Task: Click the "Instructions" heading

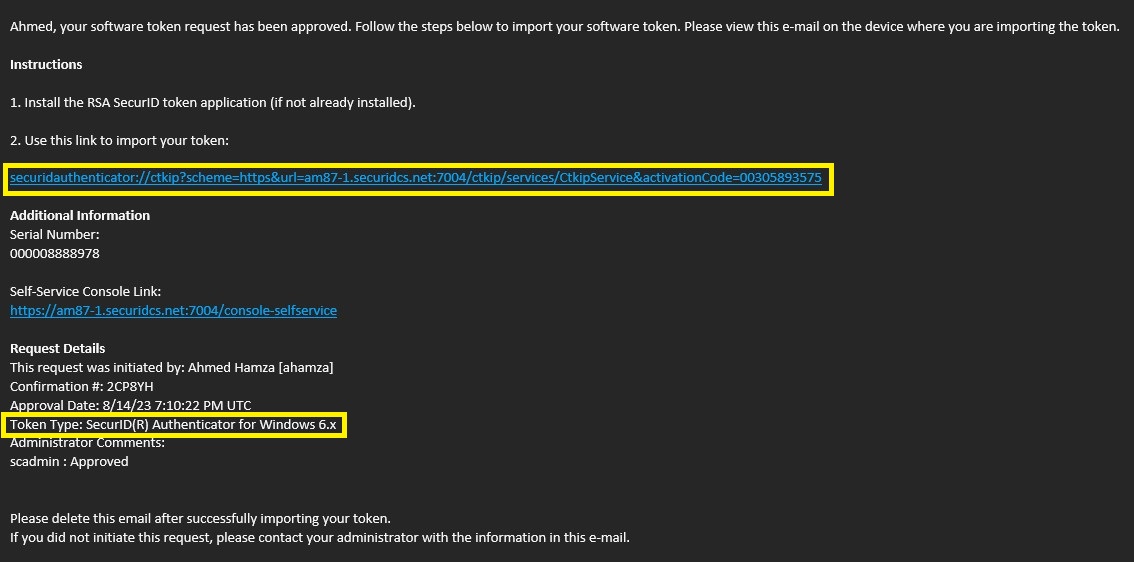Action: (46, 64)
